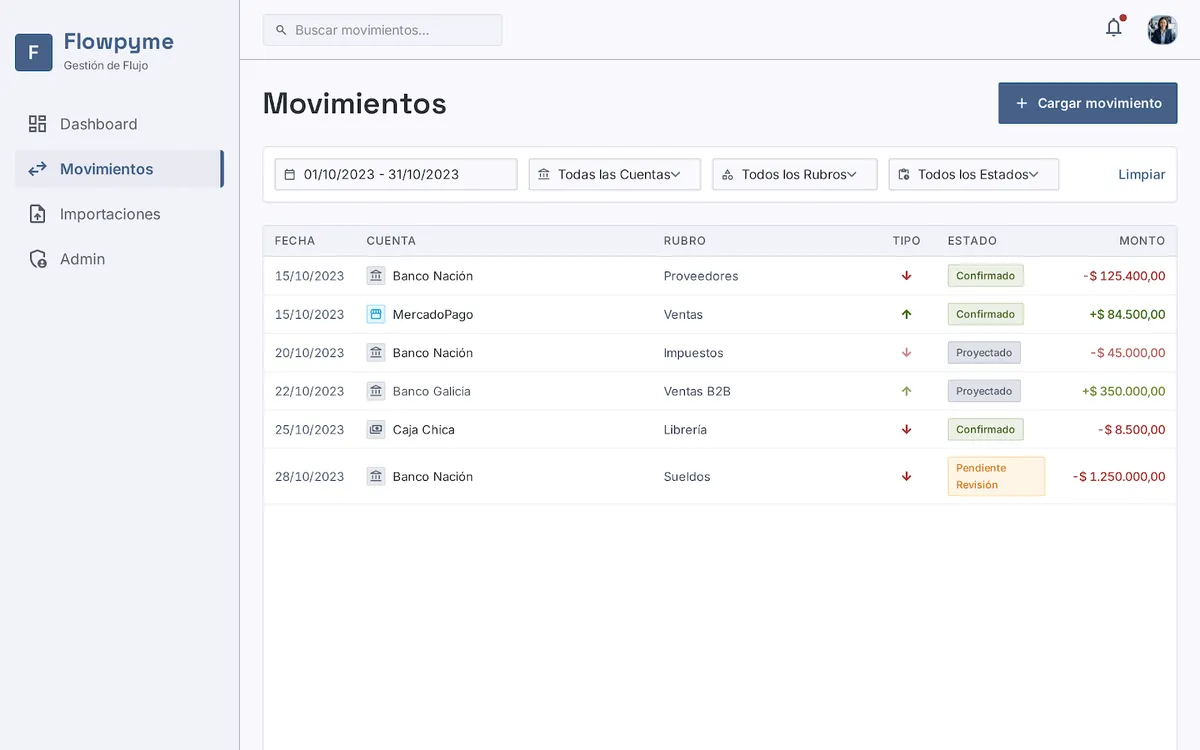Go to Dashboard in sidebar
This screenshot has width=1200, height=750.
click(119, 124)
